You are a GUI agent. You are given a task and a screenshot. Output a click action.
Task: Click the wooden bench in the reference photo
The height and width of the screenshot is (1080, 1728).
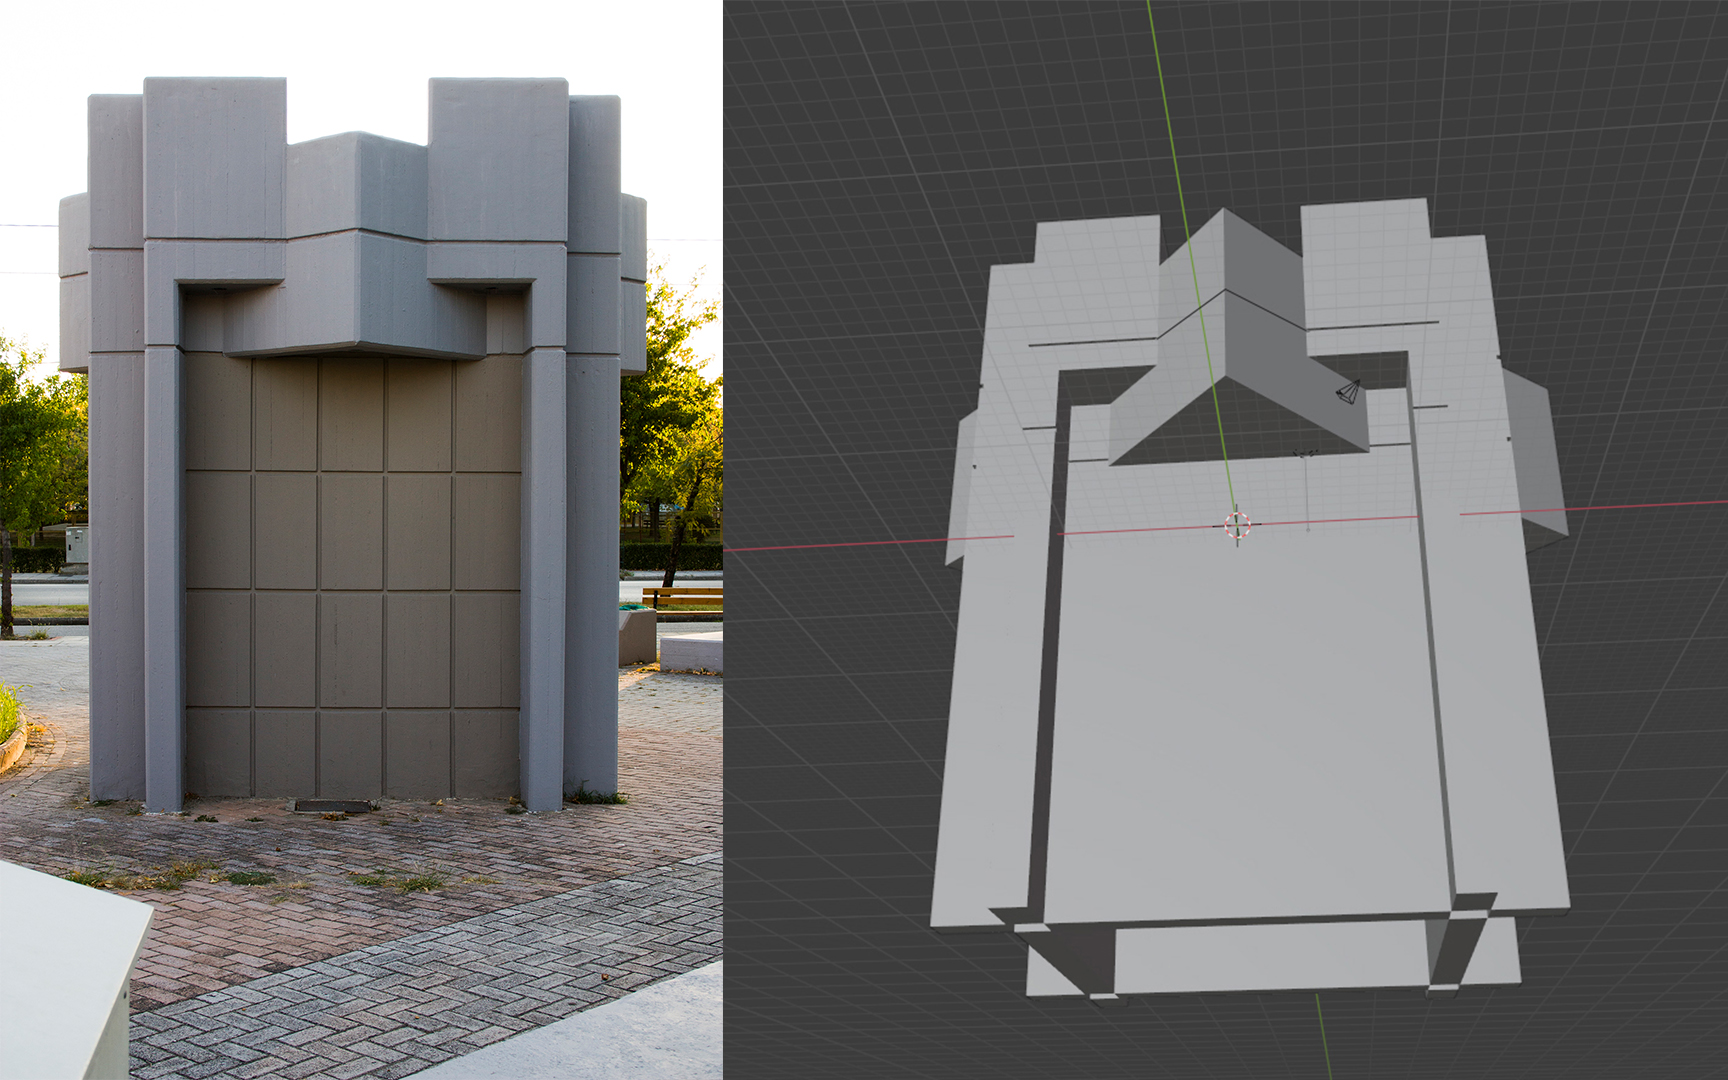click(683, 597)
